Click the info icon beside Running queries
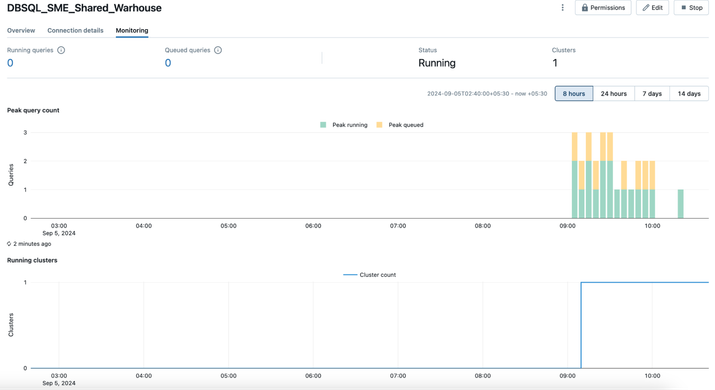This screenshot has width=715, height=390. [x=61, y=50]
